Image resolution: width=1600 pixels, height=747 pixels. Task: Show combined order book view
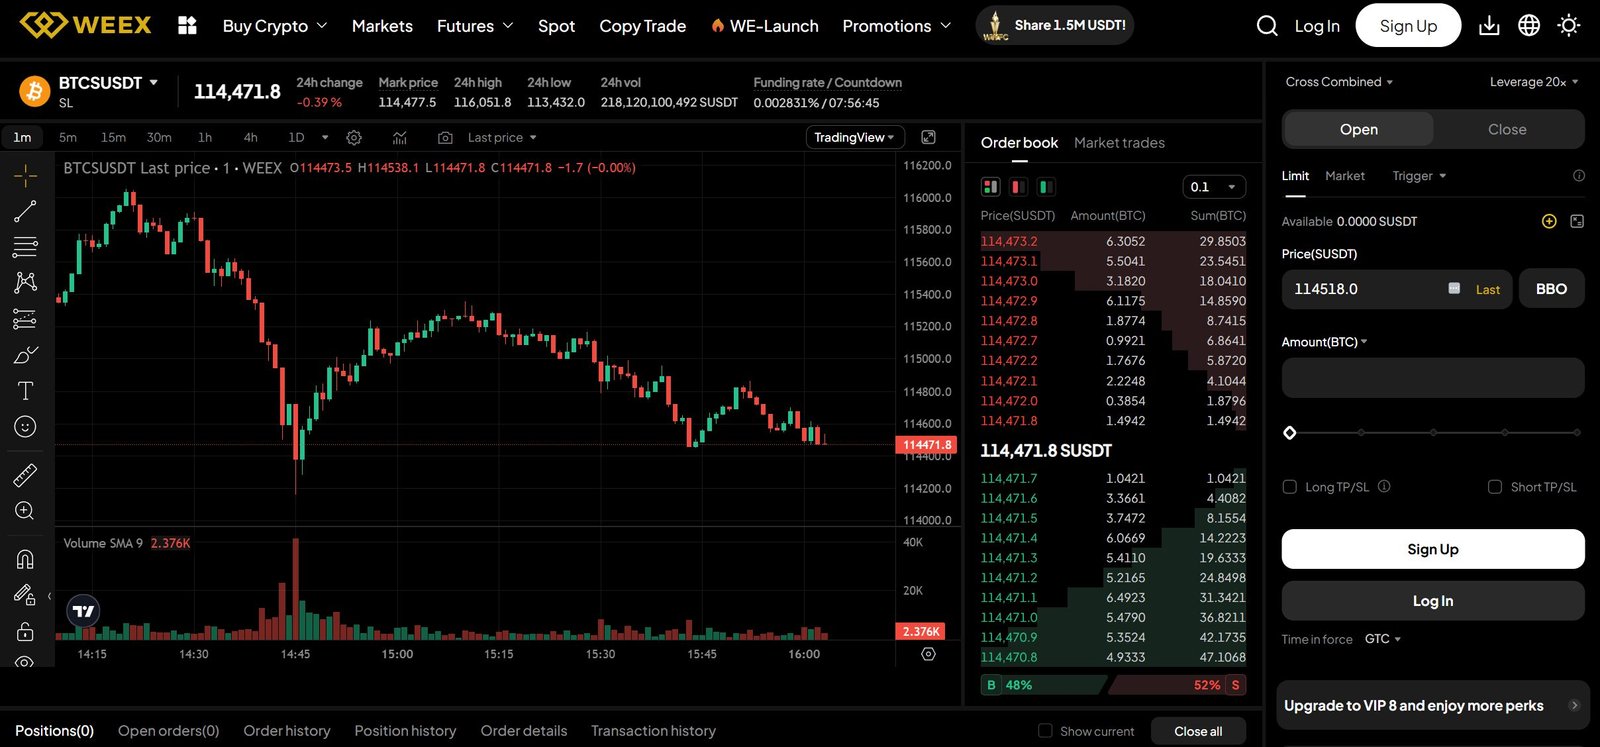coord(991,187)
